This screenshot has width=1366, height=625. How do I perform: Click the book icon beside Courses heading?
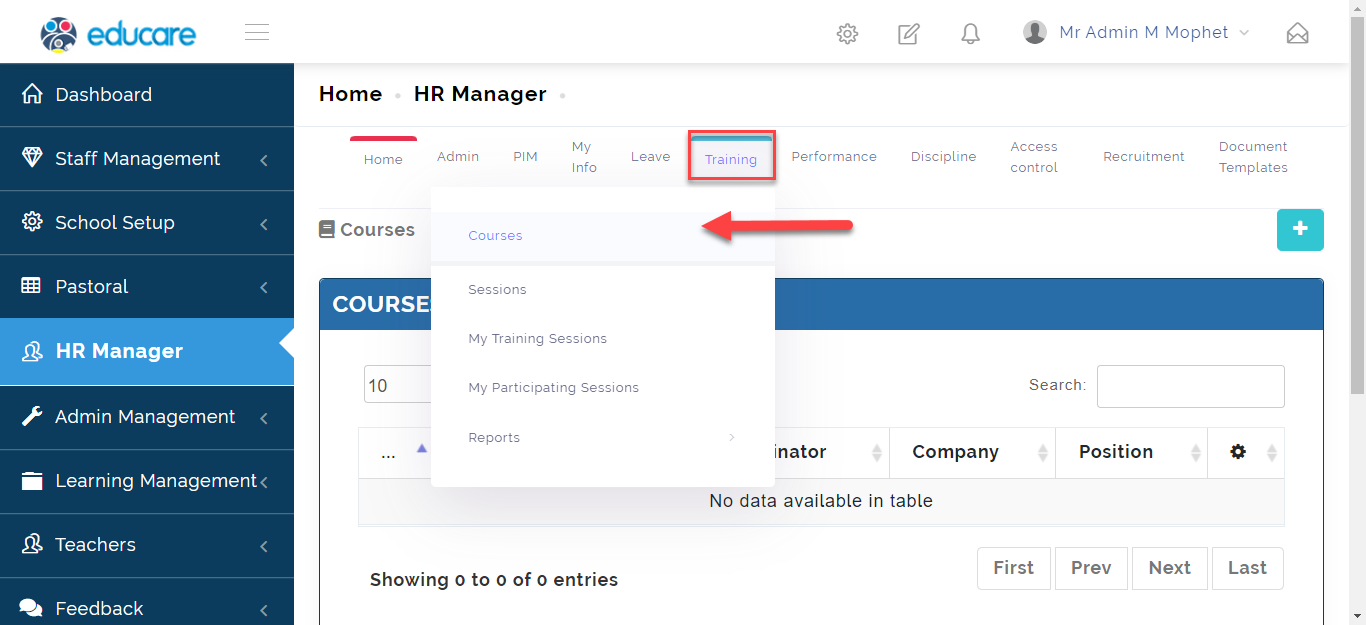point(327,230)
